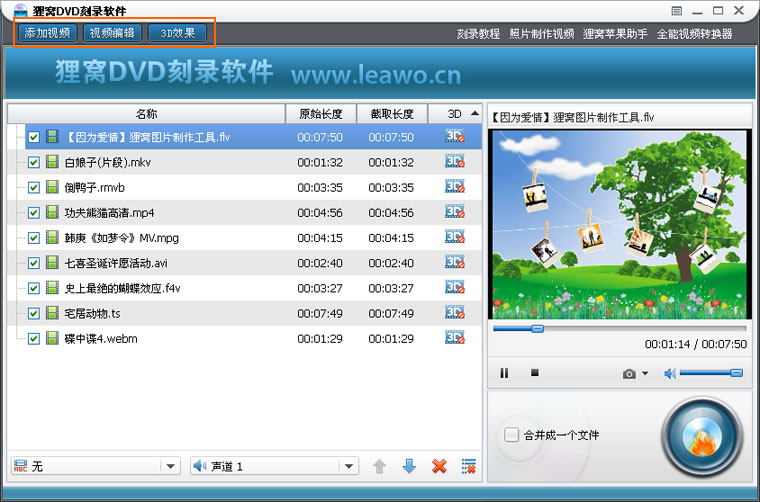This screenshot has width=760, height=502.
Task: Open the 狸窝苹果助手 link
Action: 615,34
